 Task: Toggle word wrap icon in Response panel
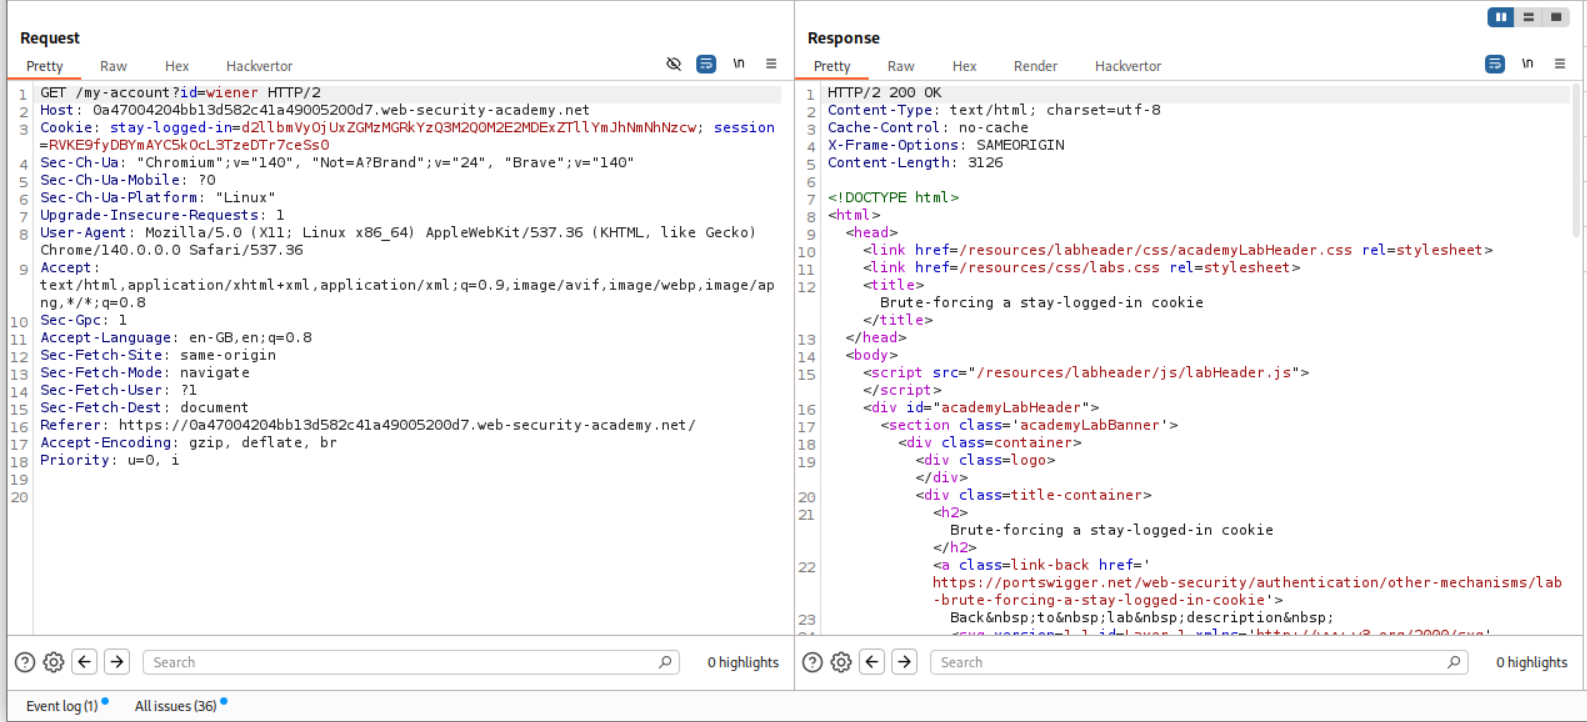[1494, 64]
